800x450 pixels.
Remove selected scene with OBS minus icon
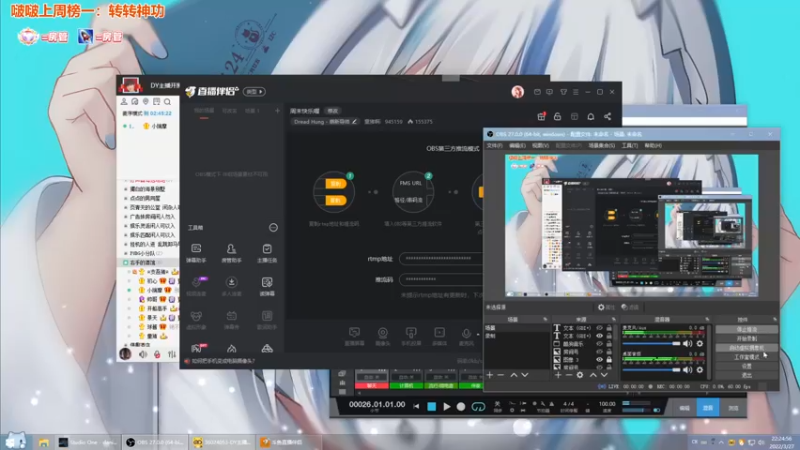501,375
